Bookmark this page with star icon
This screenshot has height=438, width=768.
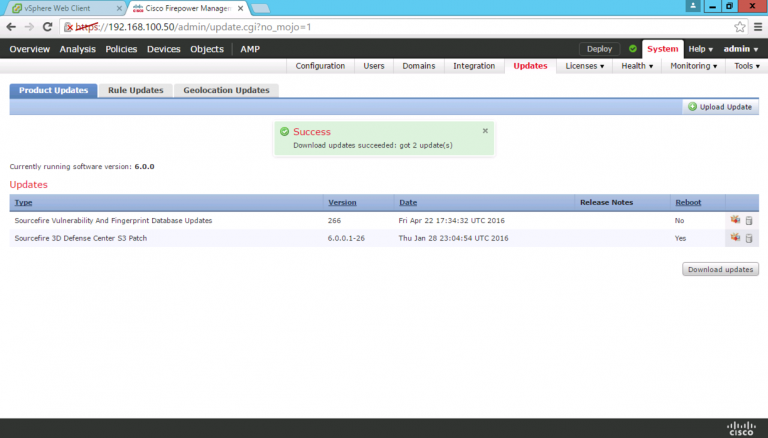coord(740,27)
